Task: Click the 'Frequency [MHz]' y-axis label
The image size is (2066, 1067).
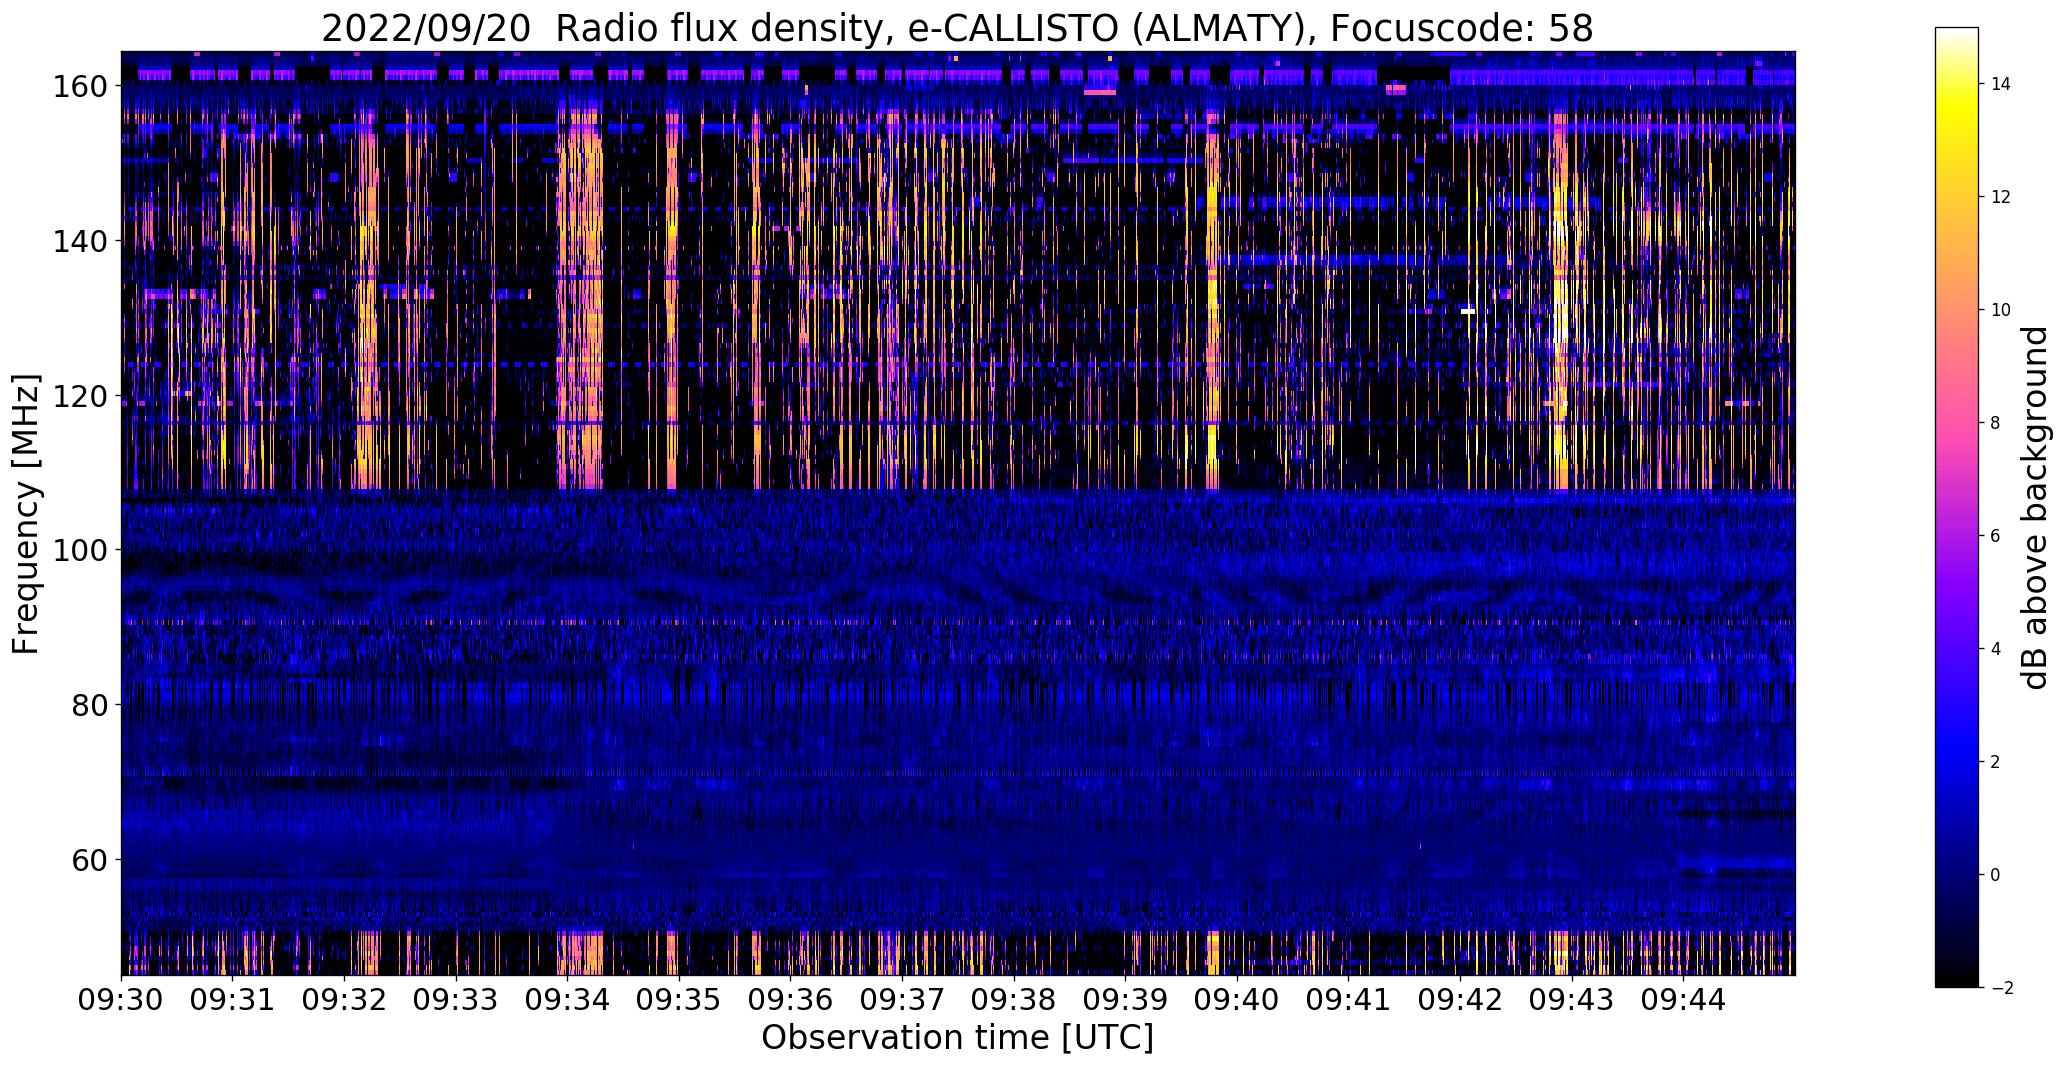Action: click(26, 514)
